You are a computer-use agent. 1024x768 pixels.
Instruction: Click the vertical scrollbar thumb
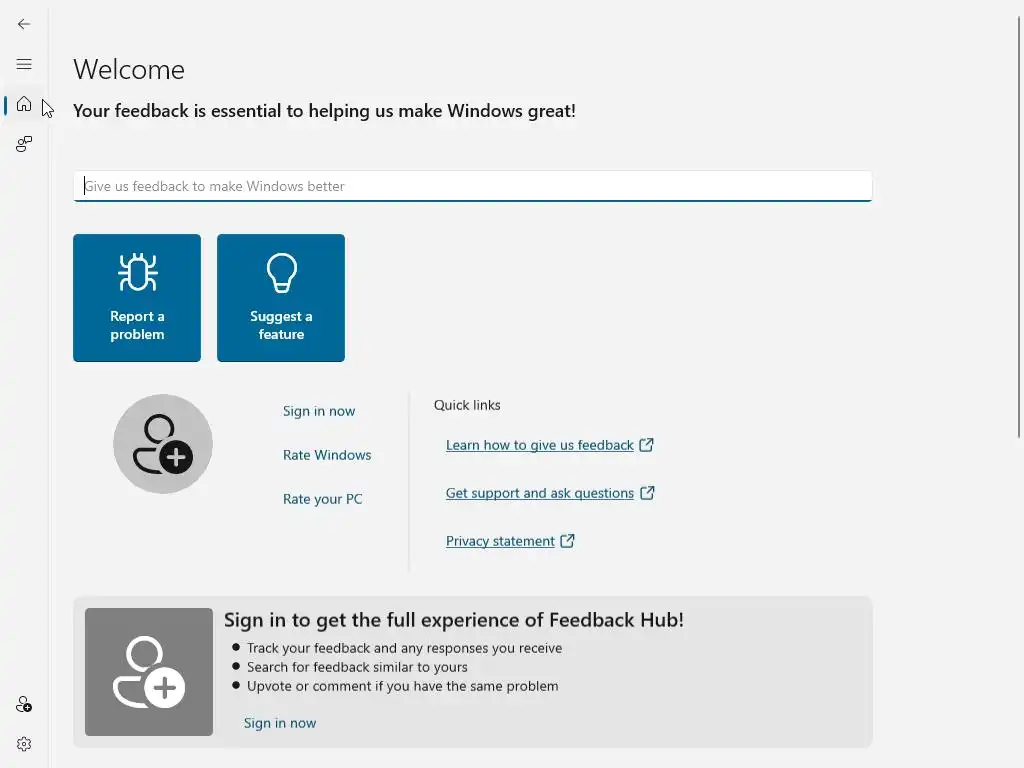point(1019,227)
